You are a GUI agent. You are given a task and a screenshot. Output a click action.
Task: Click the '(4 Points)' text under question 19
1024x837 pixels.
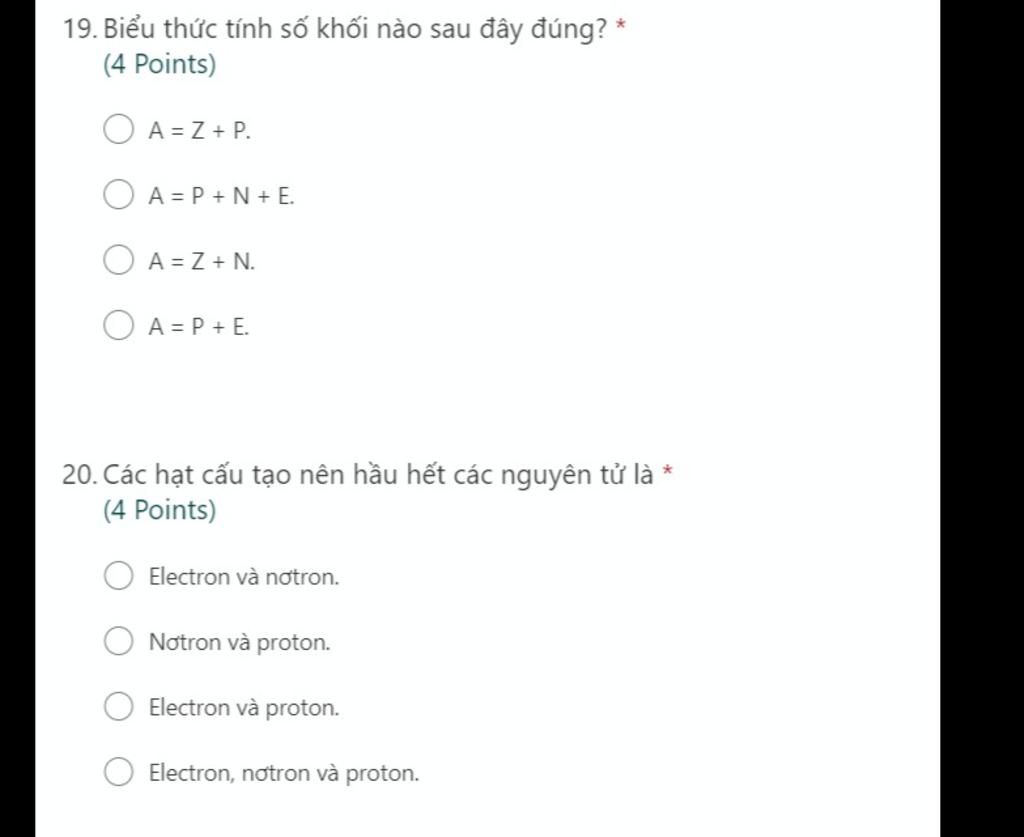pyautogui.click(x=159, y=66)
